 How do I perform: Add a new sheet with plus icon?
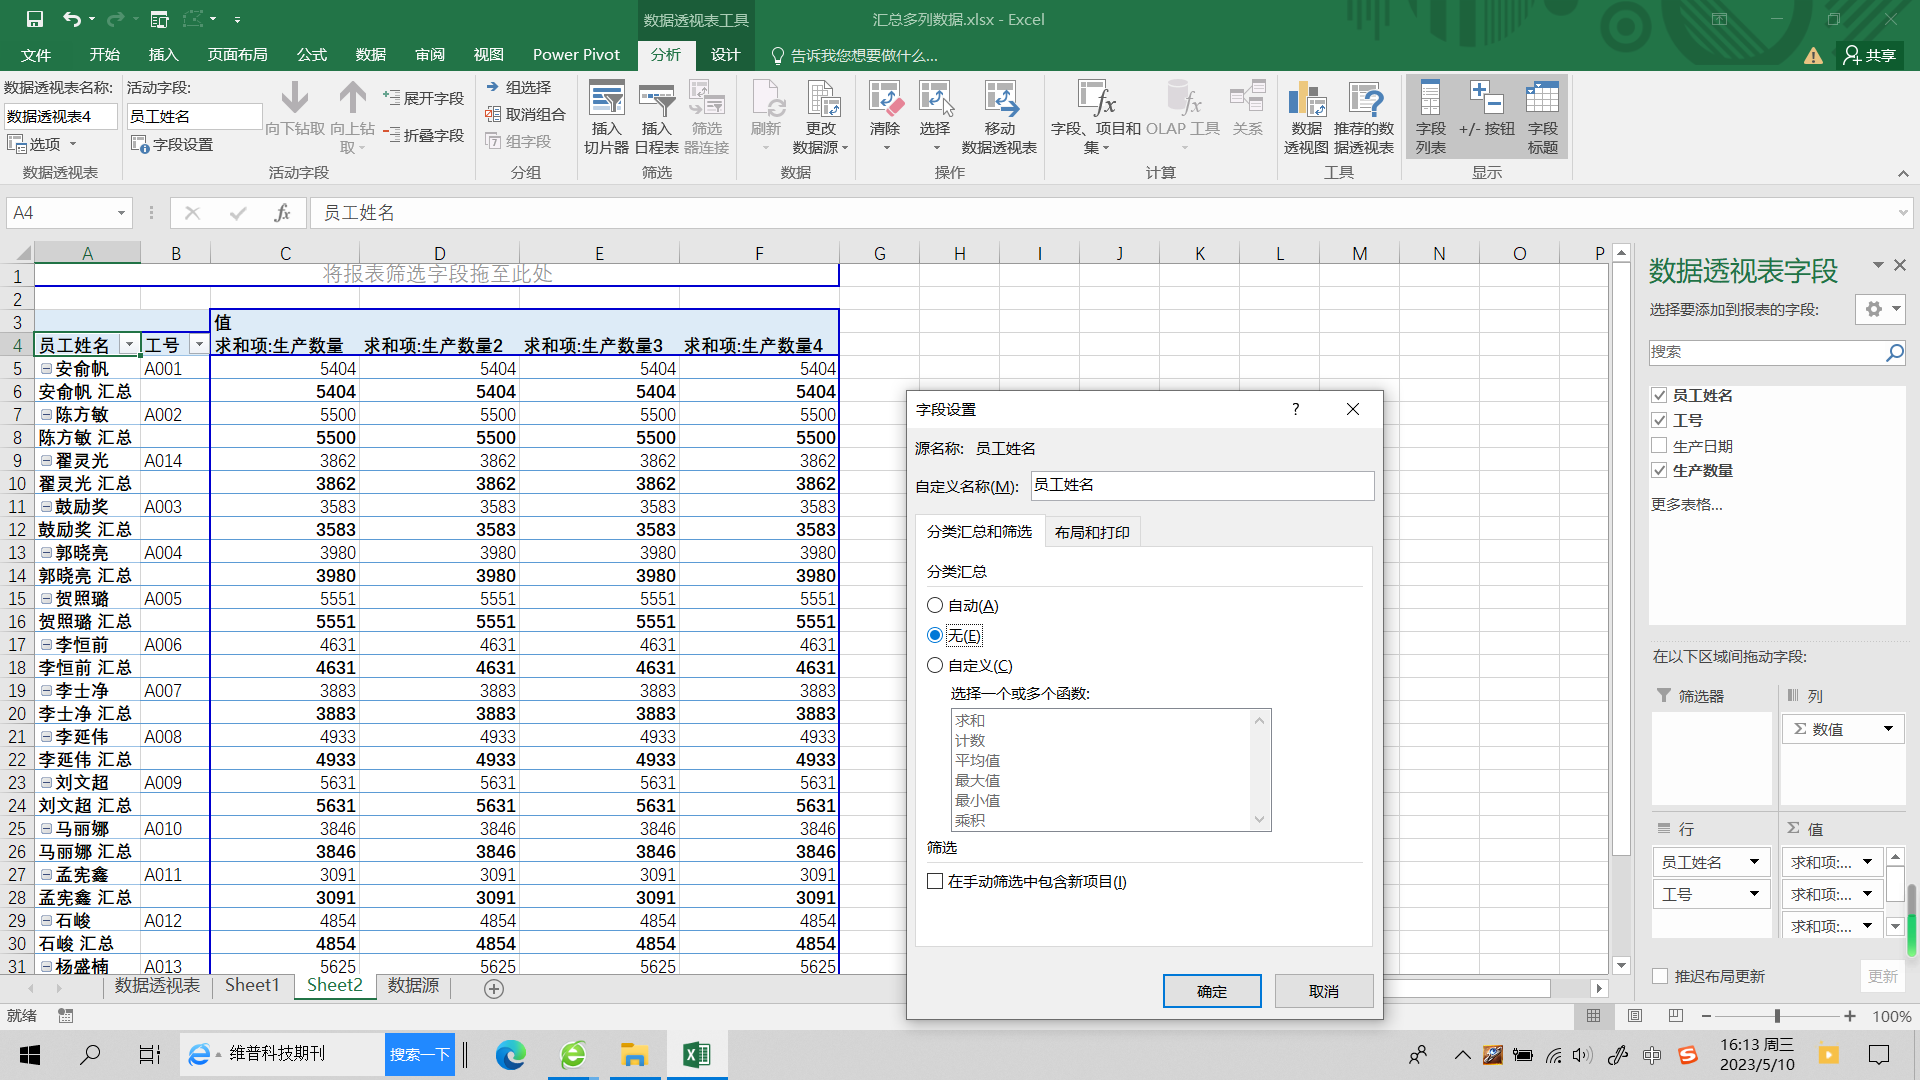493,988
